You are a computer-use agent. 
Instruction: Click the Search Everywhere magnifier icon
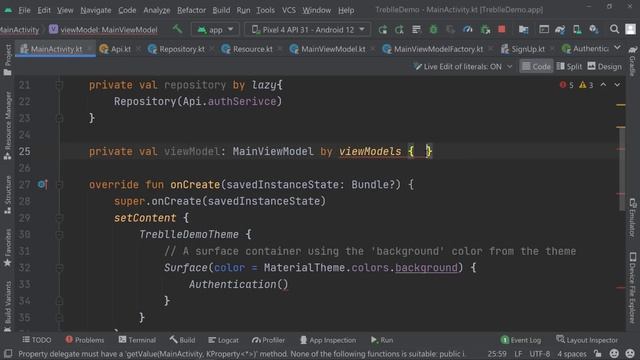(x=614, y=29)
